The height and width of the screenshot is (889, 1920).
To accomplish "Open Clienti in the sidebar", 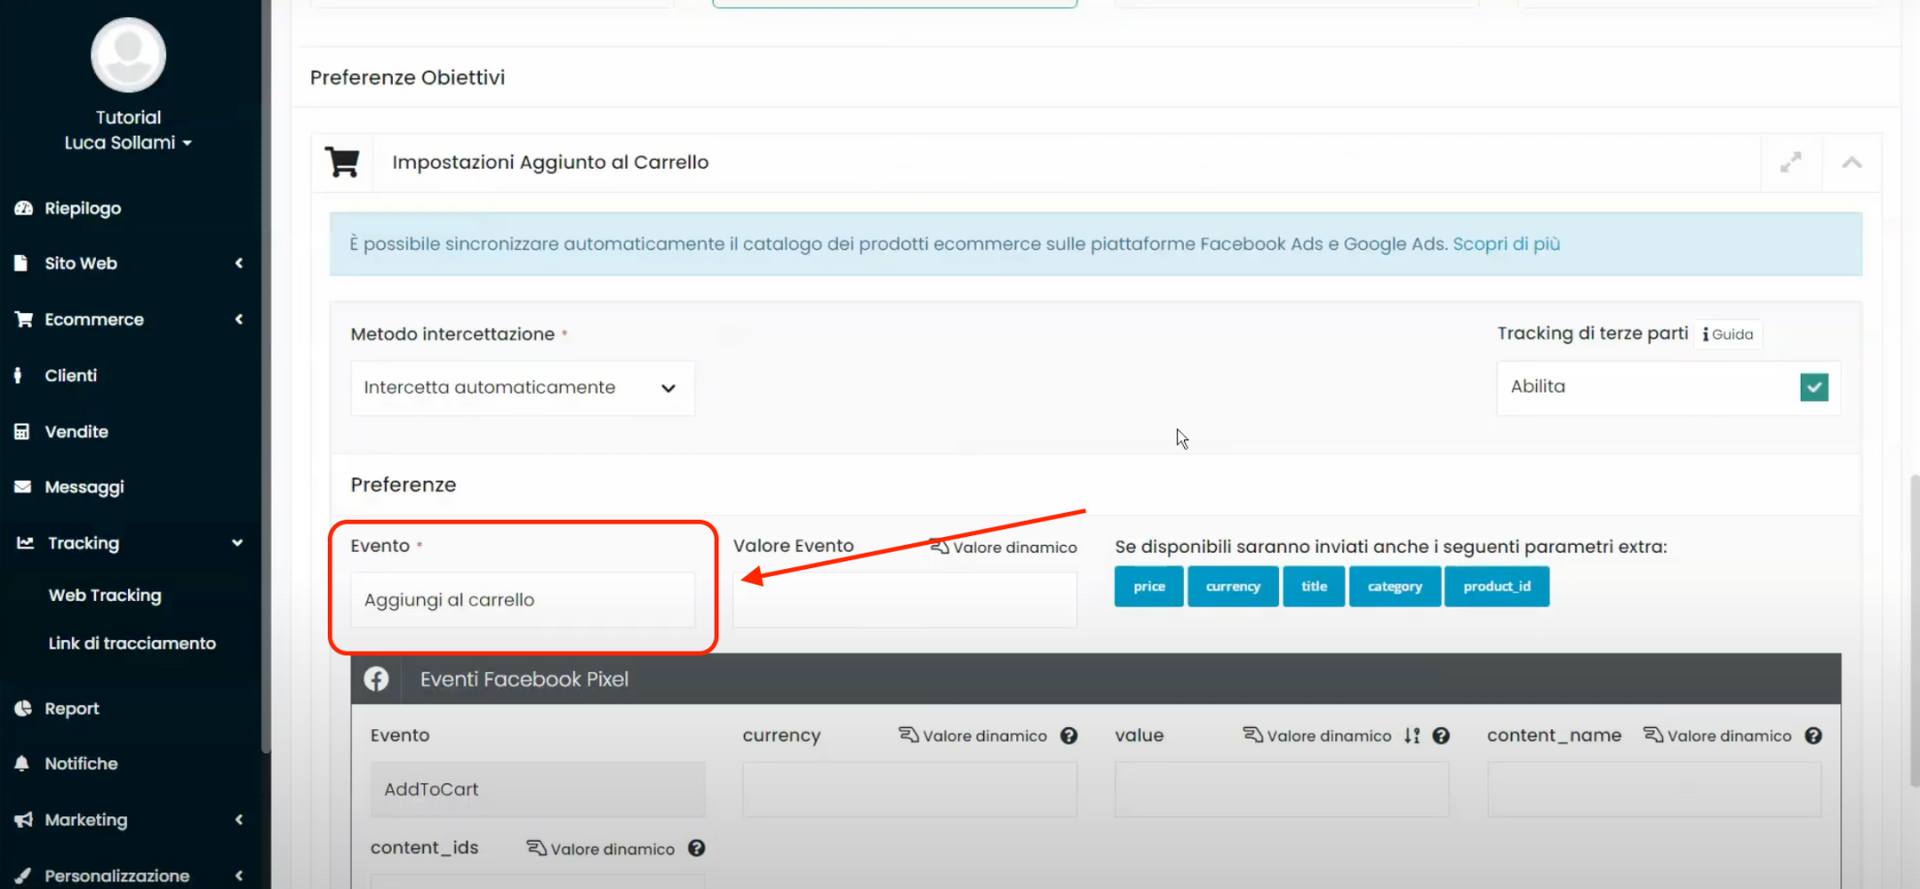I will point(70,375).
